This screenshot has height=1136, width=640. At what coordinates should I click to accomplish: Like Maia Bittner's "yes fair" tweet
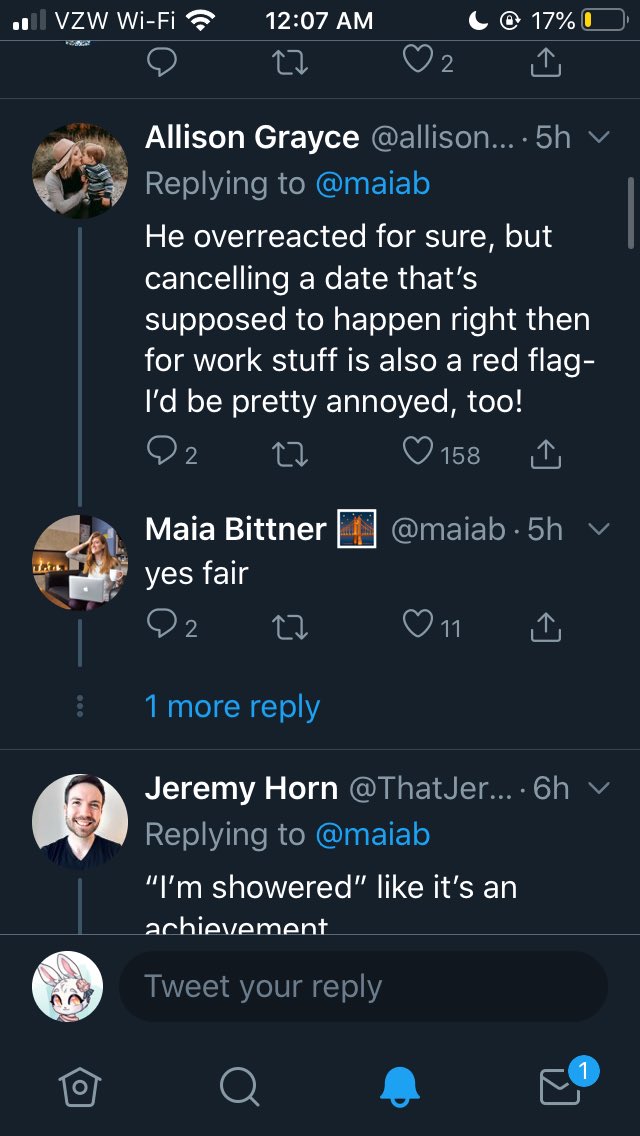pyautogui.click(x=418, y=625)
